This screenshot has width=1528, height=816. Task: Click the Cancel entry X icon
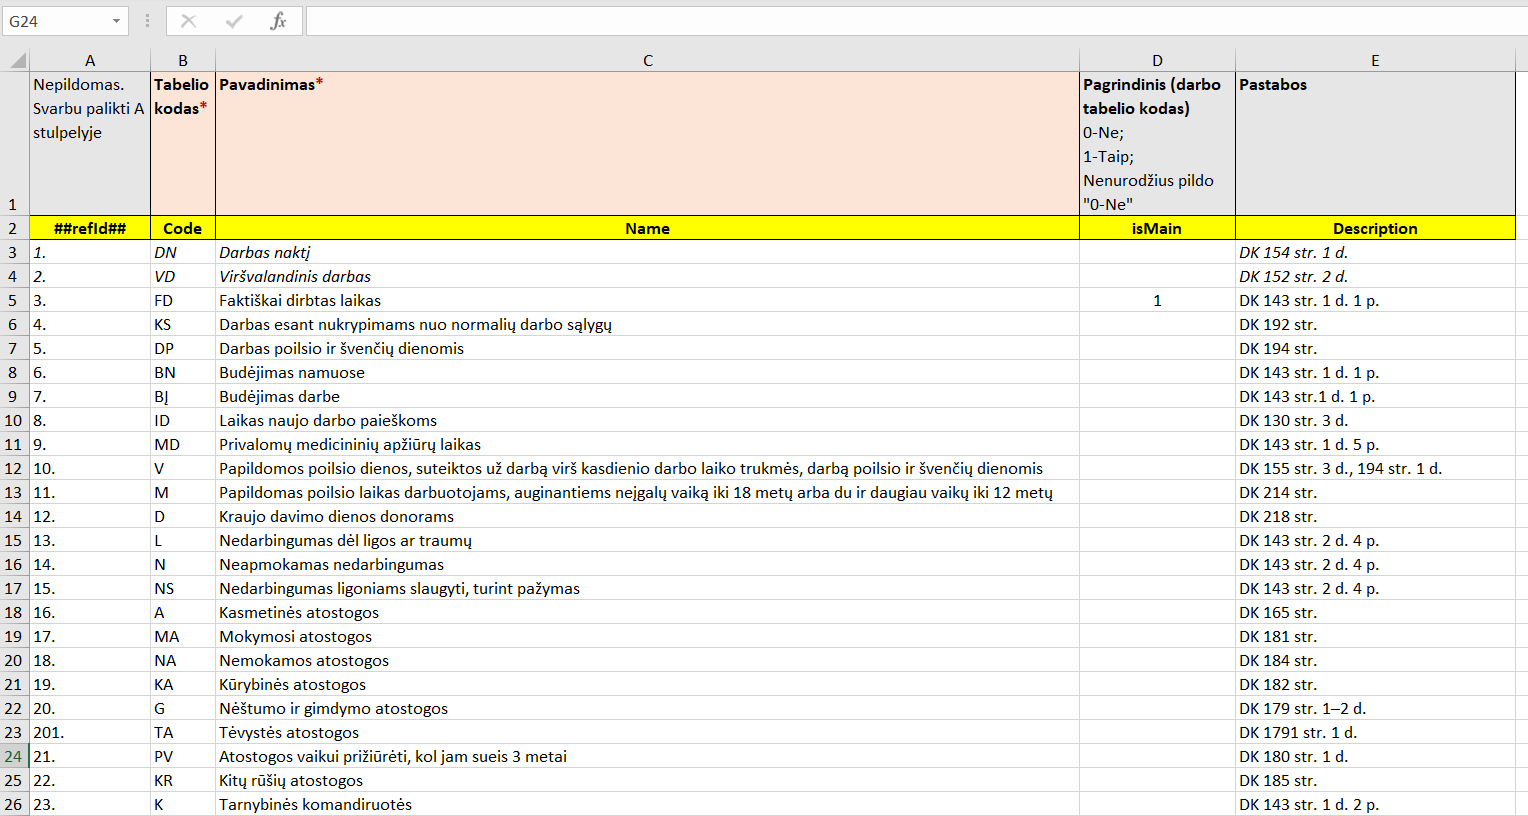(x=188, y=21)
